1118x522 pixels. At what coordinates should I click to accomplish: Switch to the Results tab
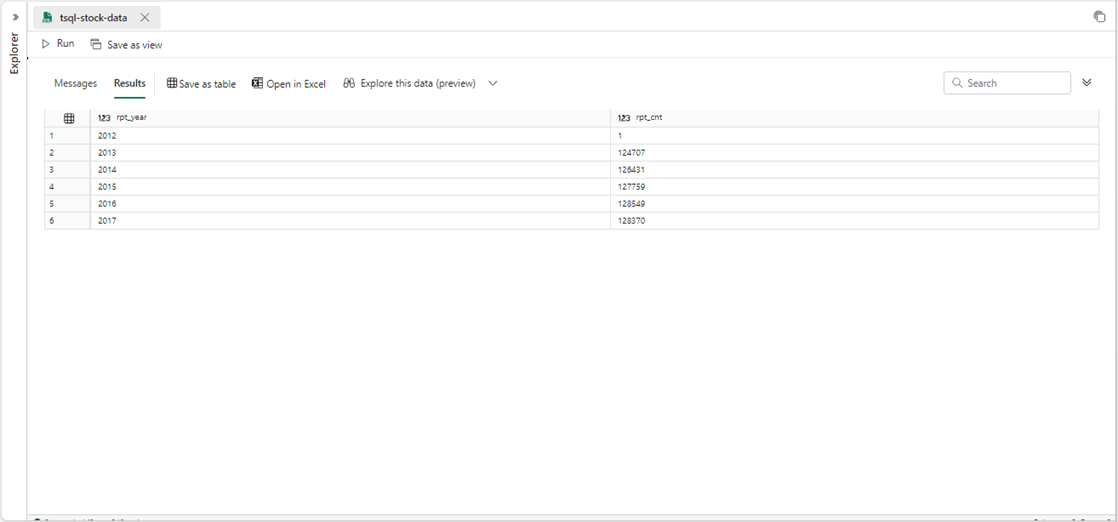[x=130, y=83]
